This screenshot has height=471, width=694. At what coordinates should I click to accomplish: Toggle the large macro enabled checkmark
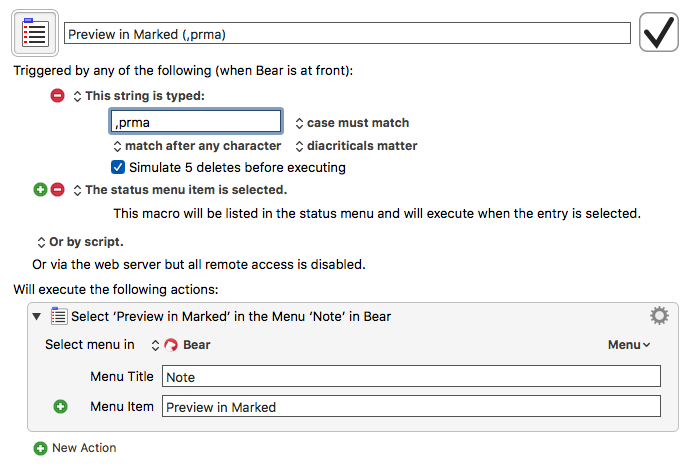[x=659, y=32]
